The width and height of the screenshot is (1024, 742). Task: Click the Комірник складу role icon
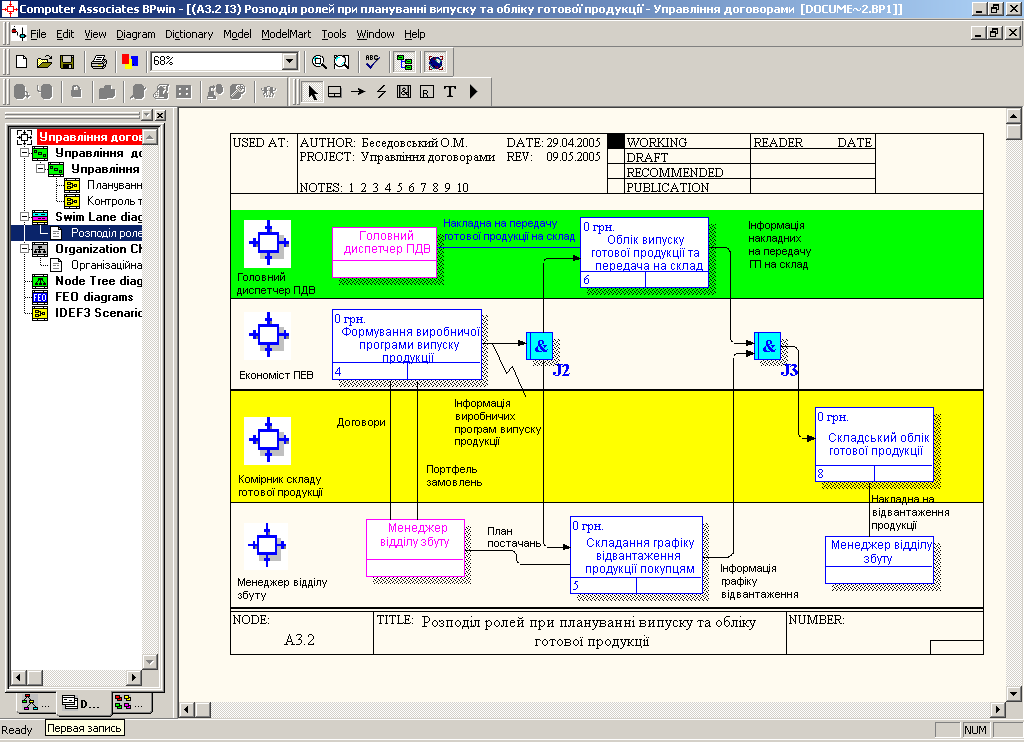point(268,440)
